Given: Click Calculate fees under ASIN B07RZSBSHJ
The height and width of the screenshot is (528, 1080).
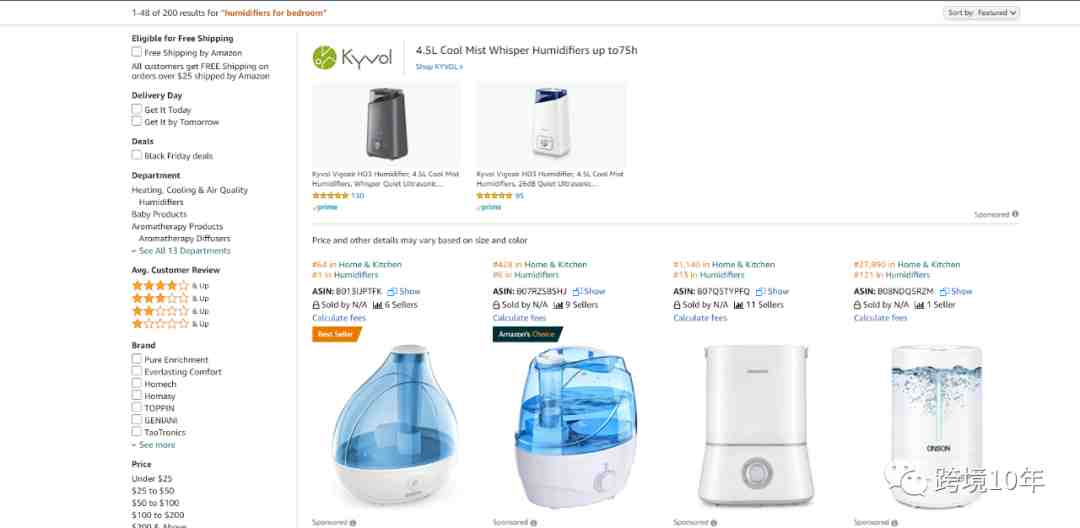Looking at the screenshot, I should [519, 318].
